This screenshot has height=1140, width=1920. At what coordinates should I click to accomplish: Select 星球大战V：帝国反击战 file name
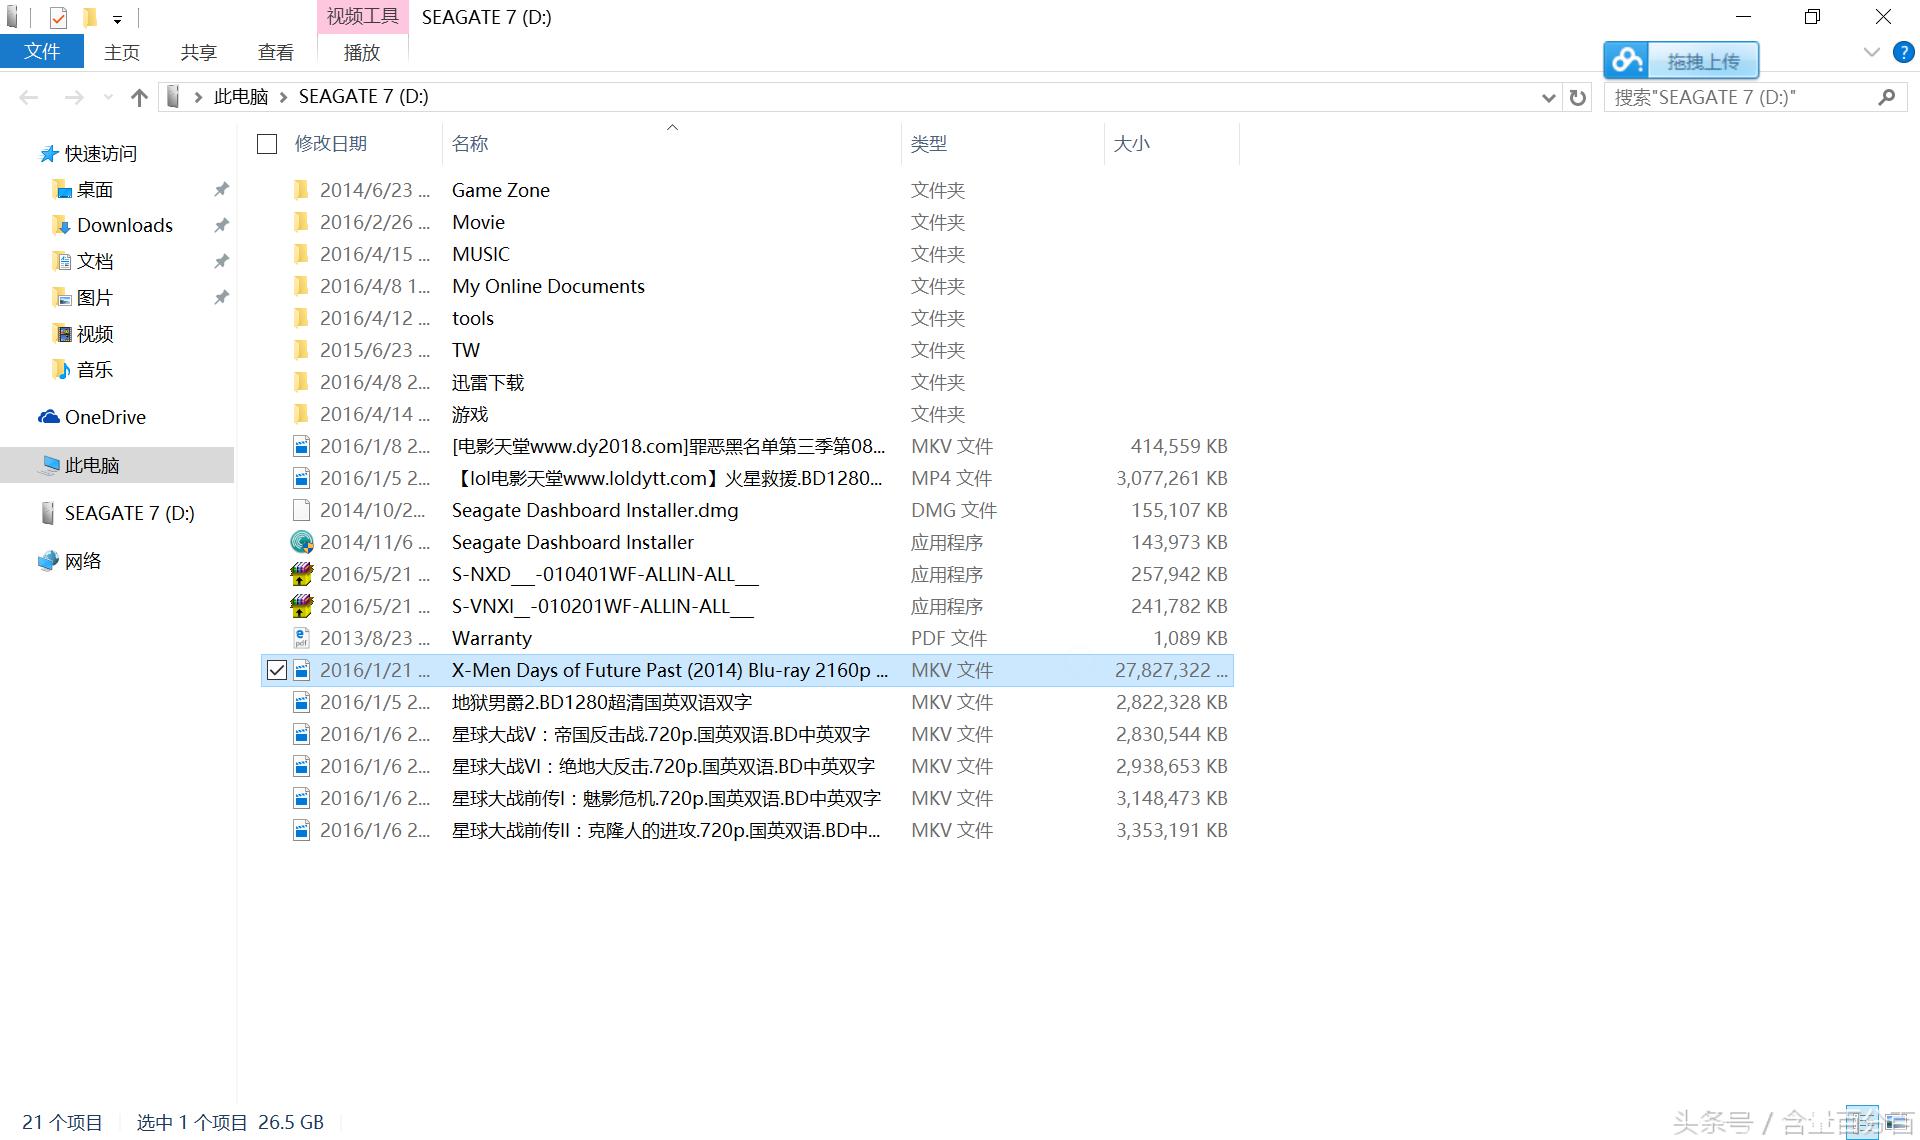coord(661,734)
